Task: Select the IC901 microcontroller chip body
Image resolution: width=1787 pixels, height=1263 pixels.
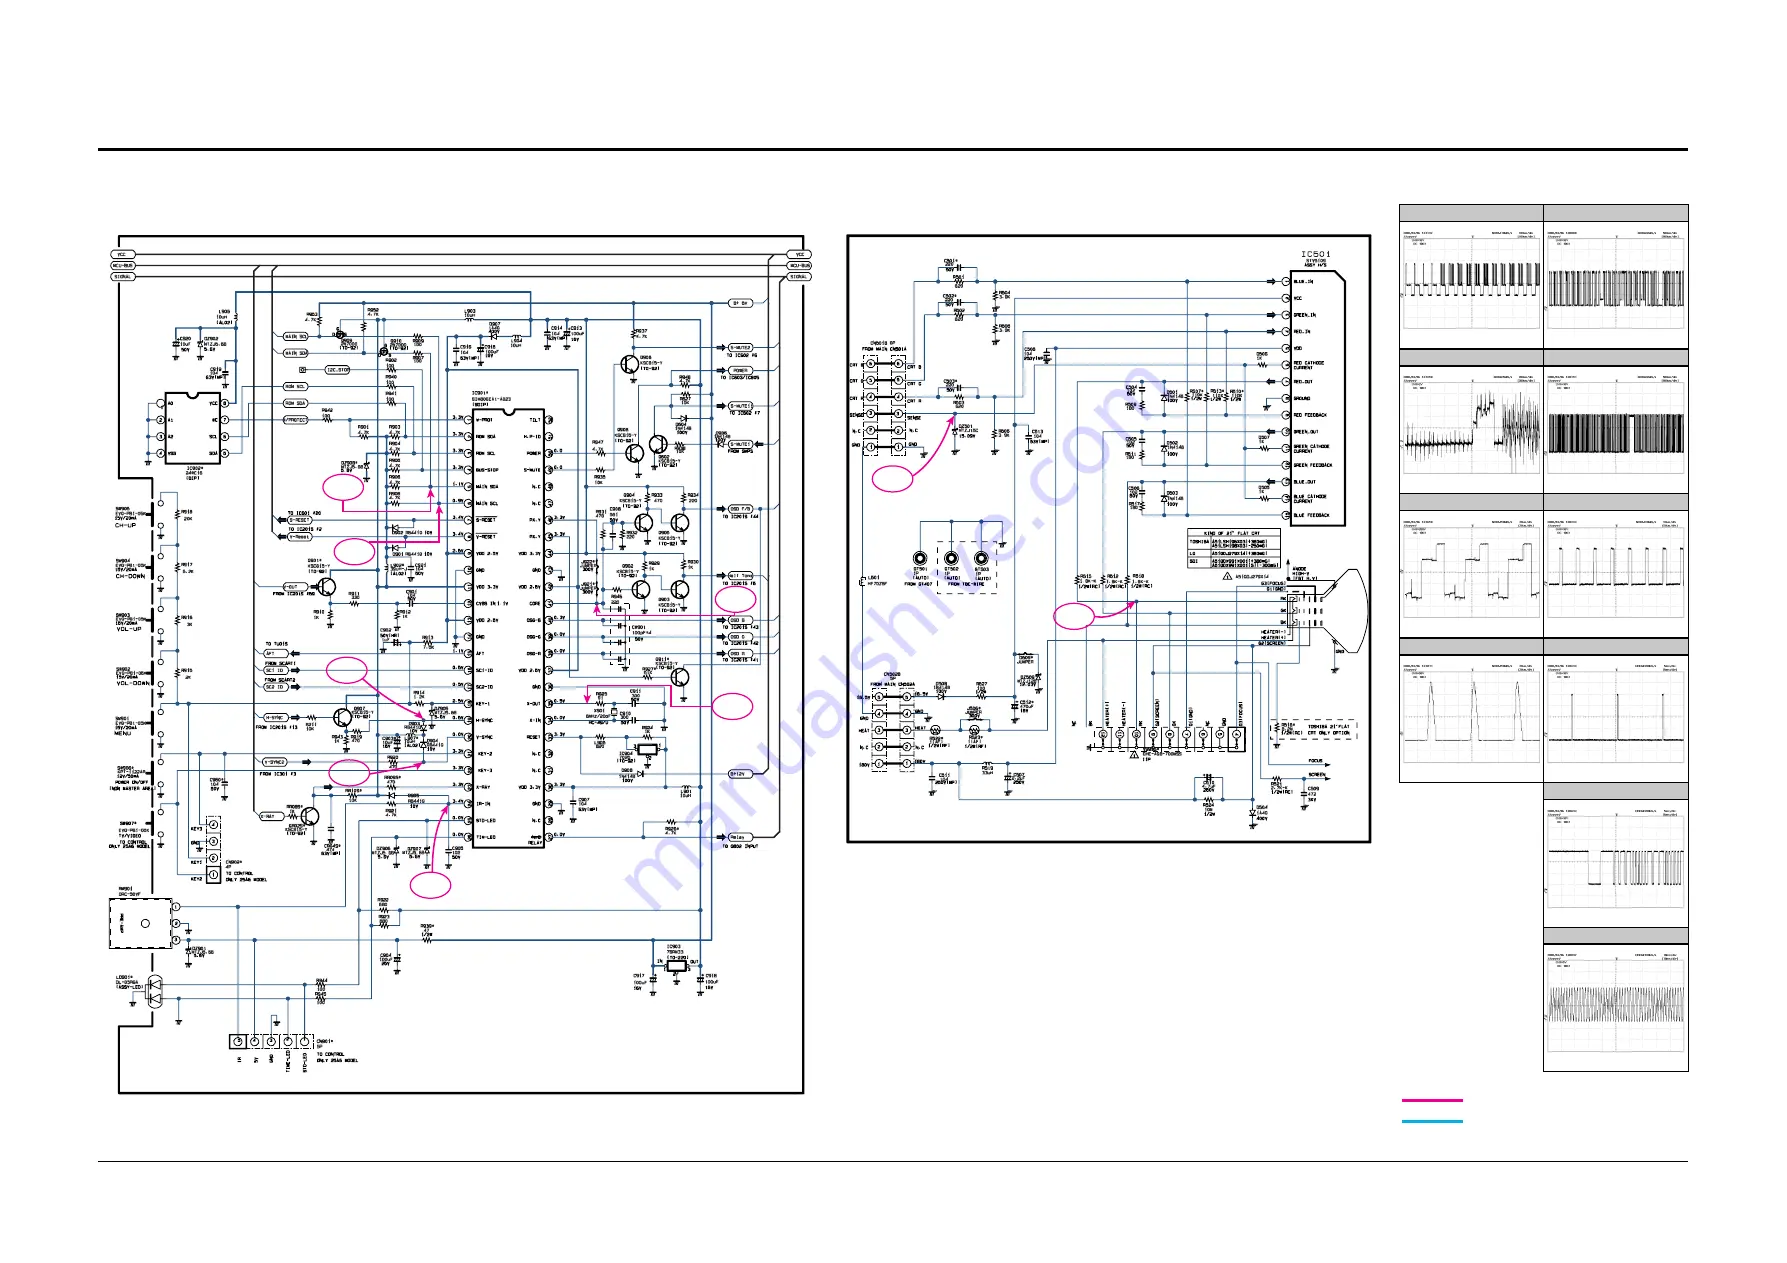Action: click(508, 627)
